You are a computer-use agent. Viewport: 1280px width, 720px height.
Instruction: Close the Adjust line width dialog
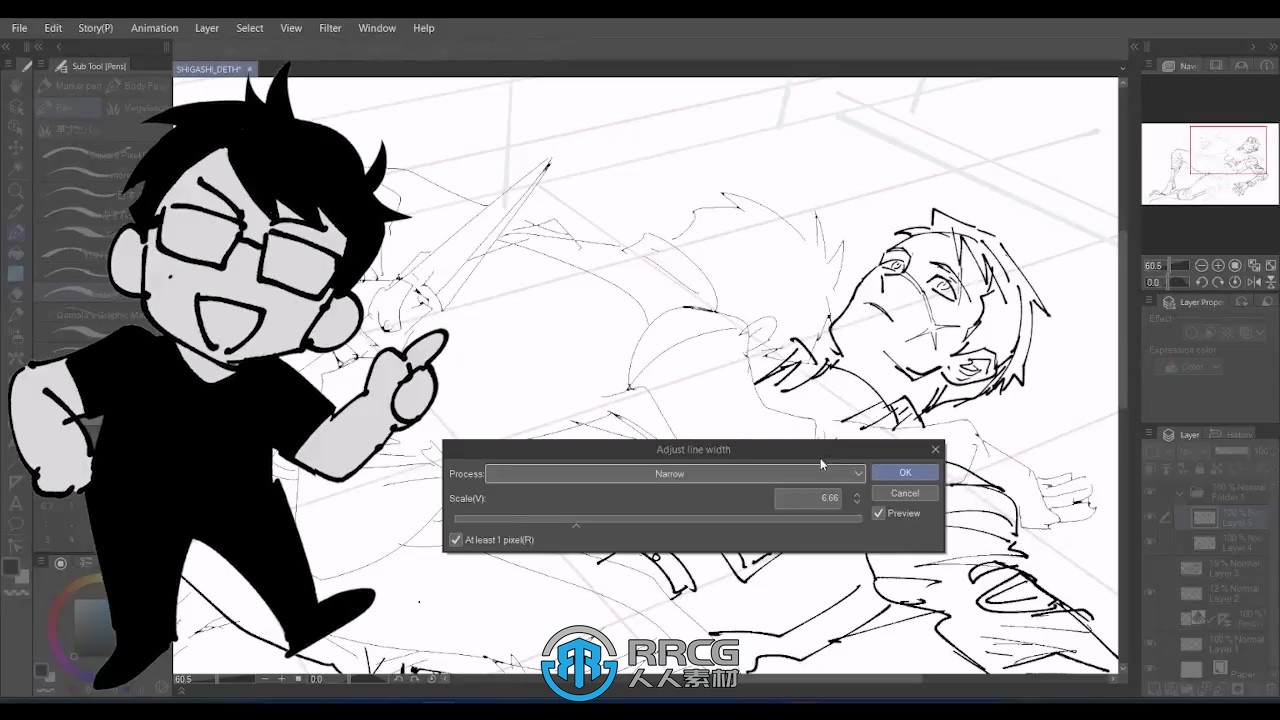pyautogui.click(x=935, y=450)
